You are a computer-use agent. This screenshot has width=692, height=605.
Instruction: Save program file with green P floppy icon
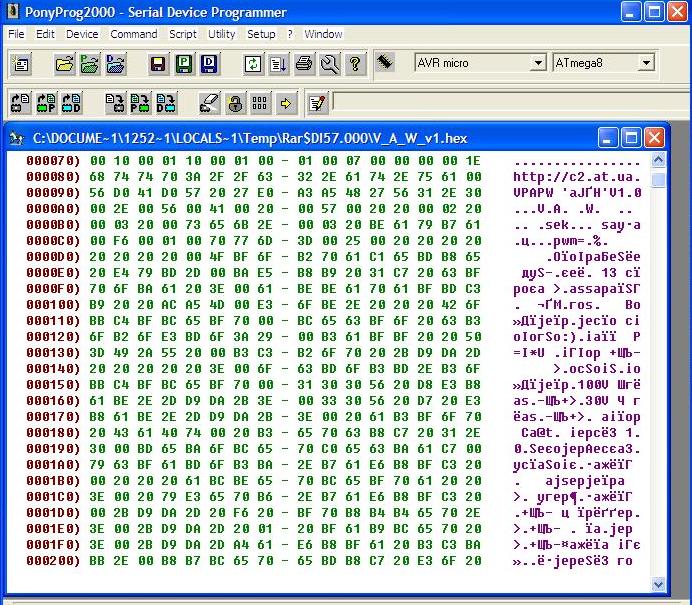point(184,64)
